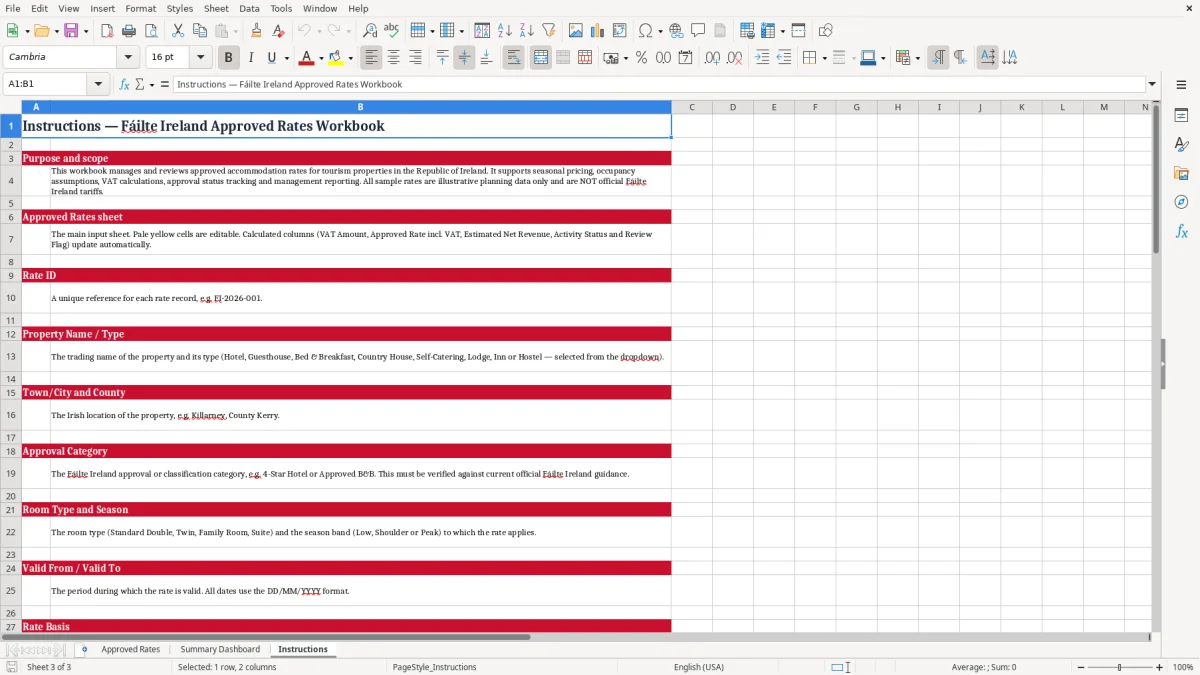This screenshot has width=1200, height=675.
Task: Click the Add Decimal Place icon
Action: point(712,58)
